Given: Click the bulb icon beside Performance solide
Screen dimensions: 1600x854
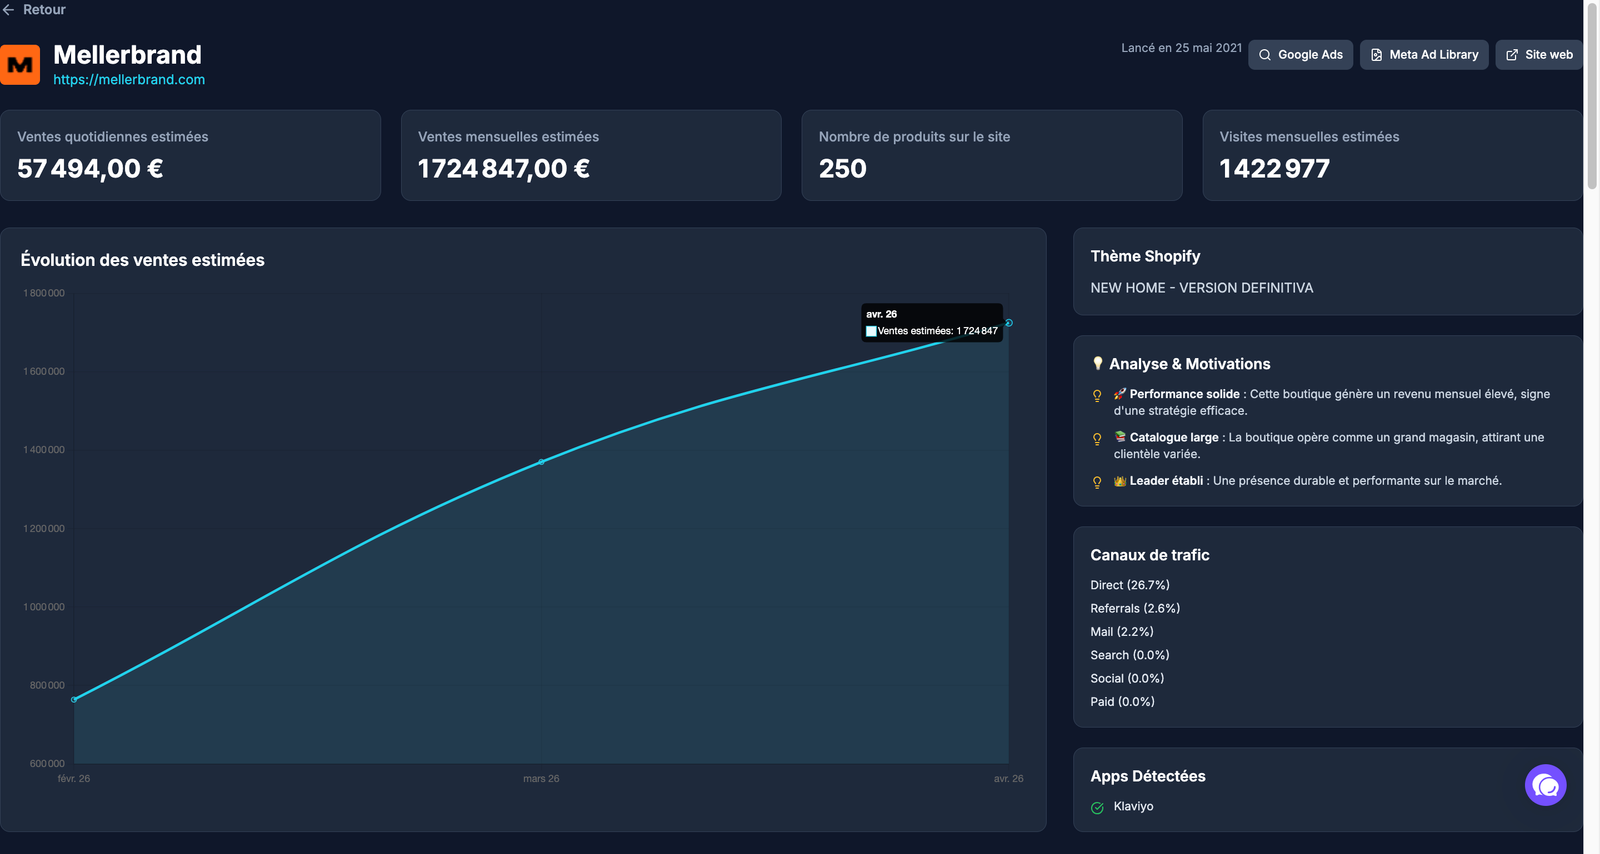Looking at the screenshot, I should coord(1097,395).
